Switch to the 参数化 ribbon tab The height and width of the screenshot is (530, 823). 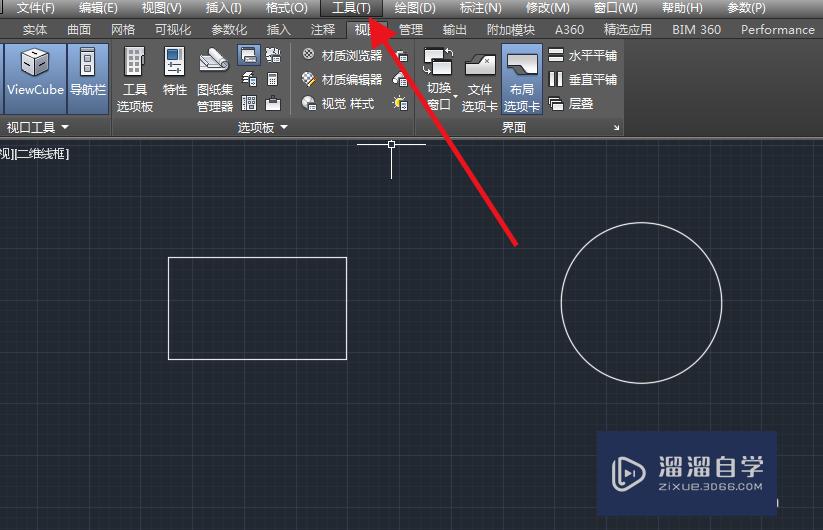click(x=229, y=30)
